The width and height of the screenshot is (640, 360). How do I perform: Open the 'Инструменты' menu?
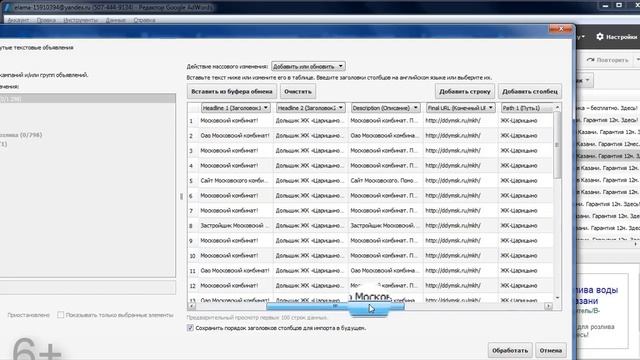click(x=80, y=20)
